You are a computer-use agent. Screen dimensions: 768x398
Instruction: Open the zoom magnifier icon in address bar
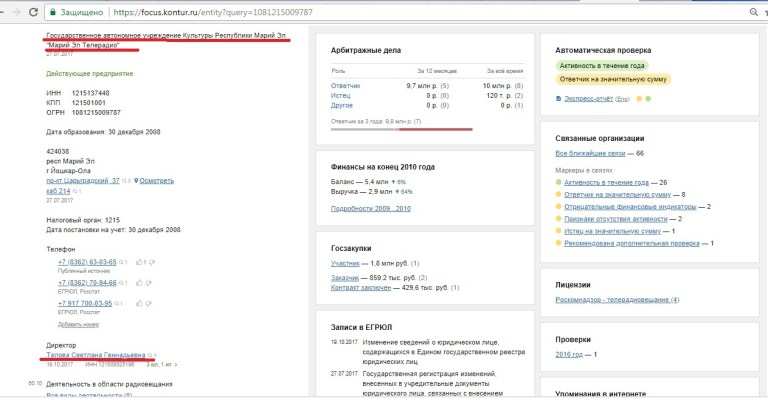pos(754,12)
